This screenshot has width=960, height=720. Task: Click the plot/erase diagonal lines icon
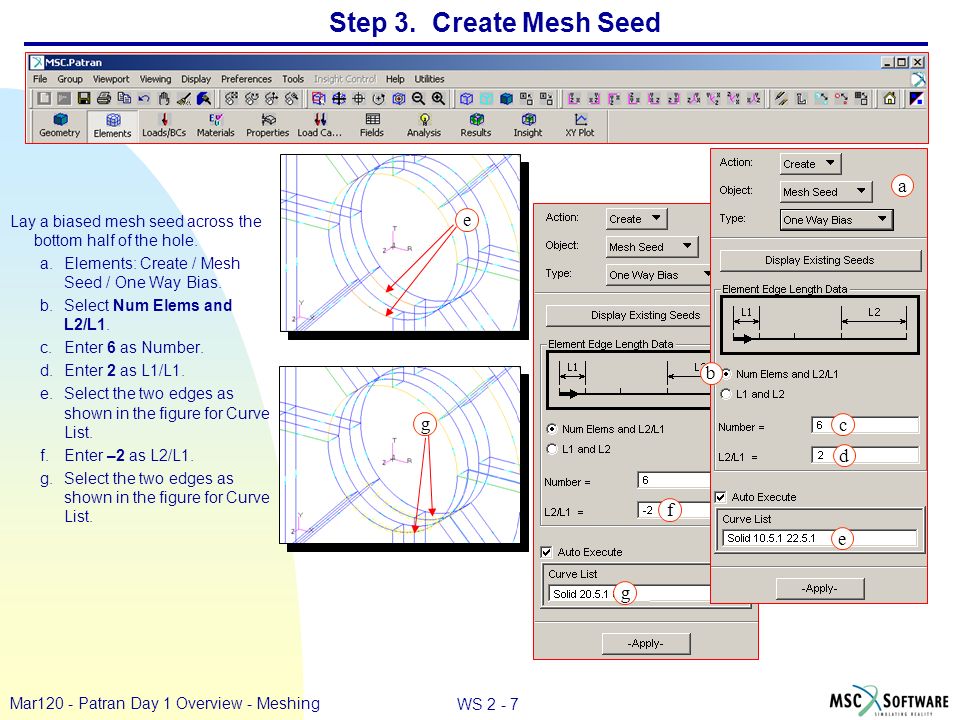click(x=781, y=98)
